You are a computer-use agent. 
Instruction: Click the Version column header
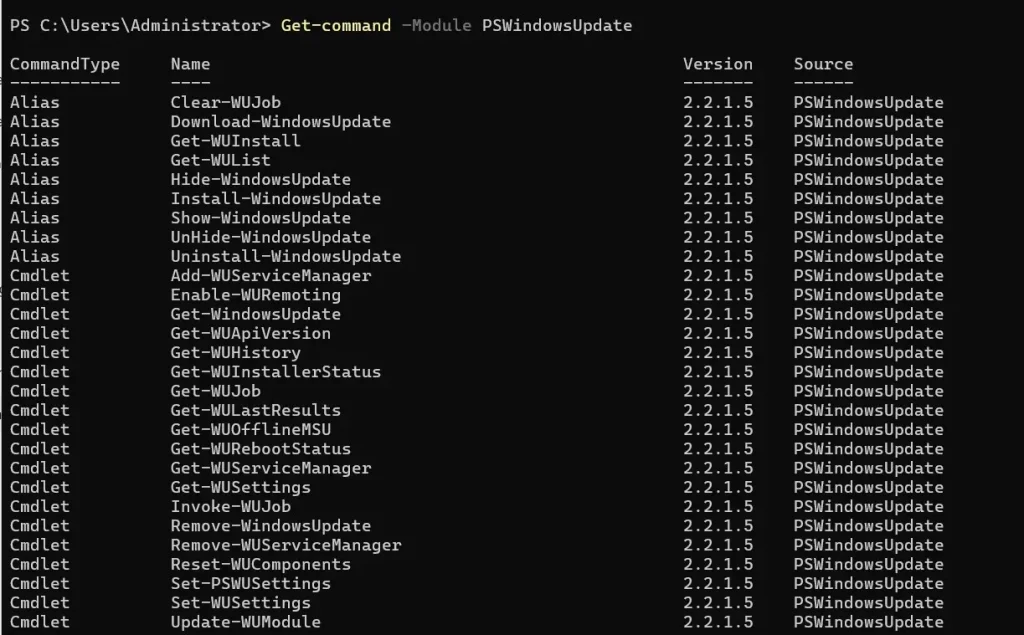pos(718,64)
